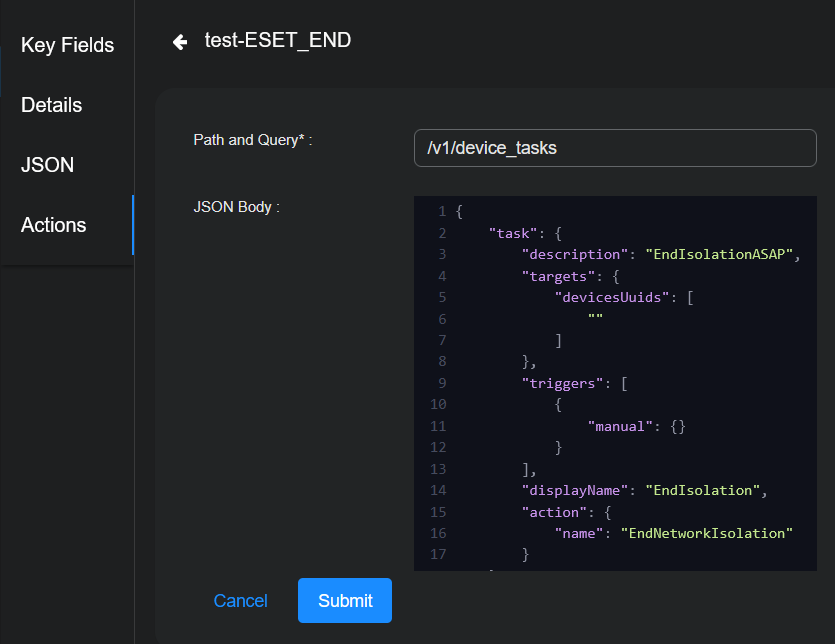
Task: Open the Actions tab
Action: (x=54, y=225)
